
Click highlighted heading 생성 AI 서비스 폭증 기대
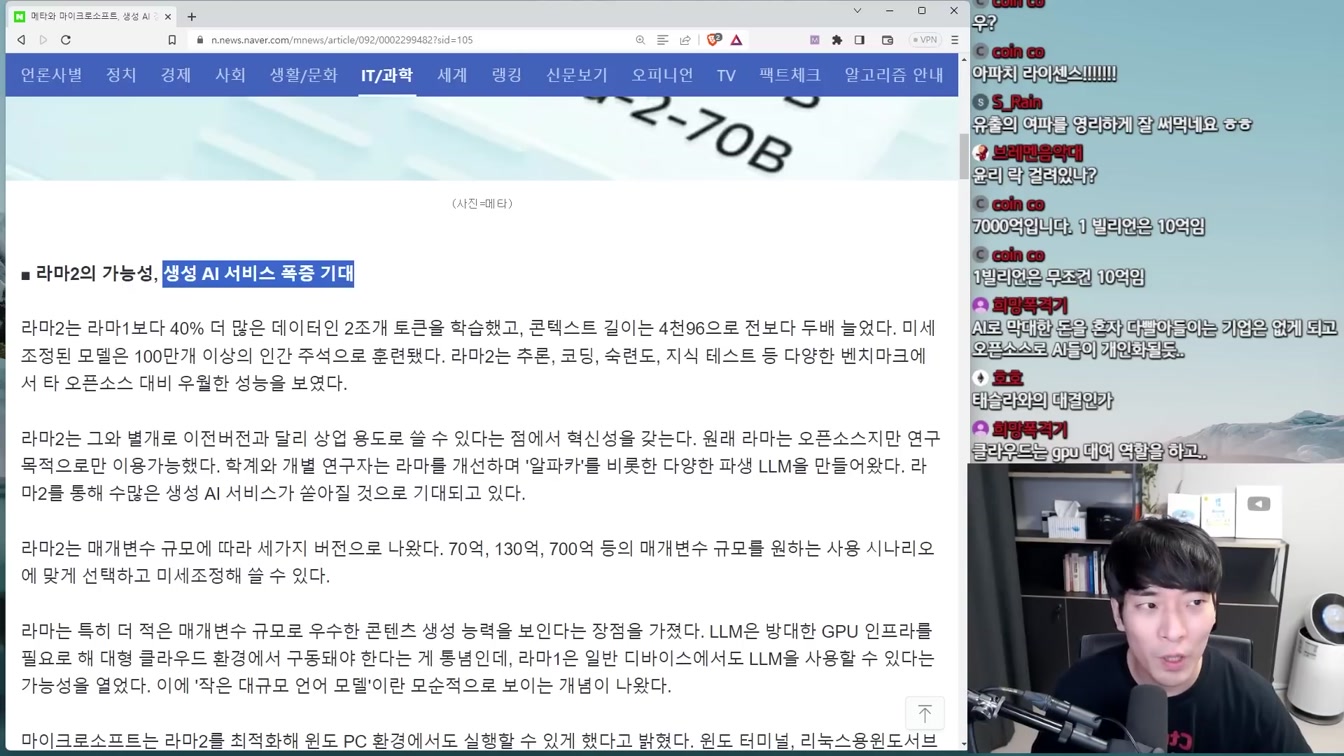pos(258,274)
